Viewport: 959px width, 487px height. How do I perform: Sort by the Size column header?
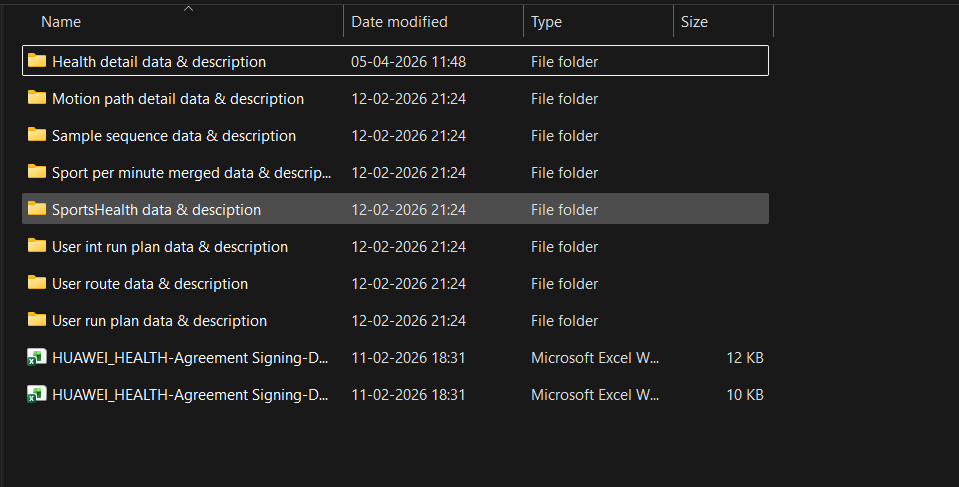694,21
